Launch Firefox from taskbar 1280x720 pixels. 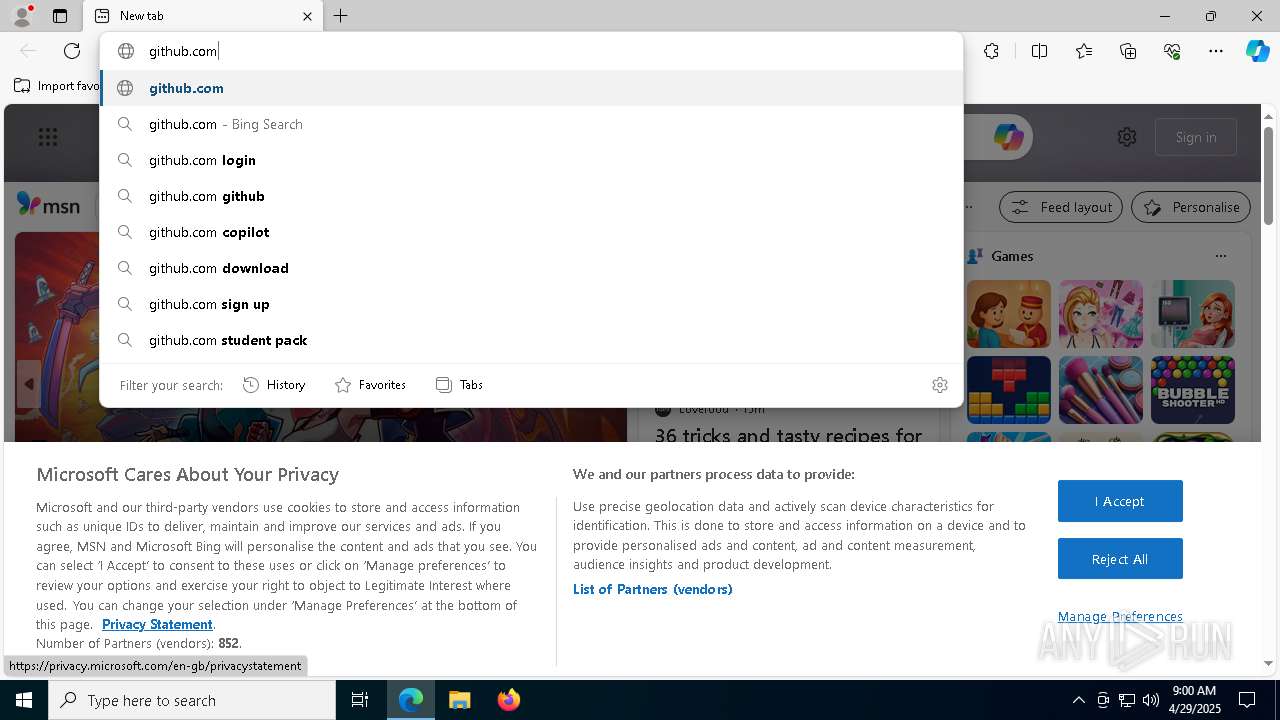coord(508,700)
